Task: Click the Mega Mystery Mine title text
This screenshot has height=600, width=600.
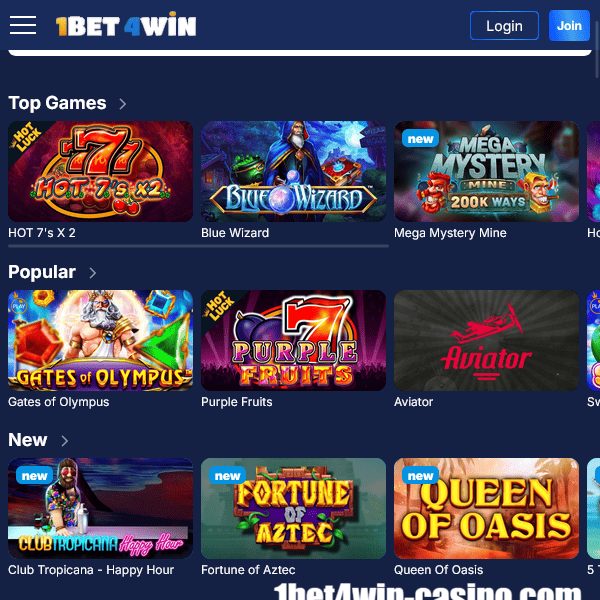Action: (x=450, y=233)
